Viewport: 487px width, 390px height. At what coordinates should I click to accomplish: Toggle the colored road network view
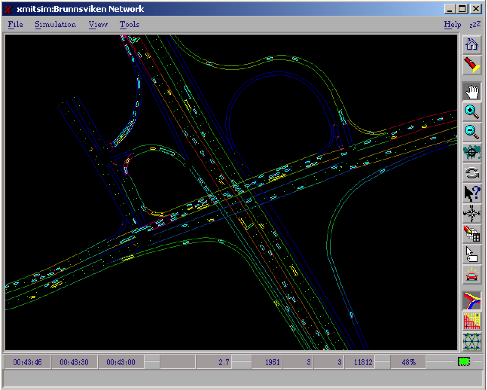point(472,301)
